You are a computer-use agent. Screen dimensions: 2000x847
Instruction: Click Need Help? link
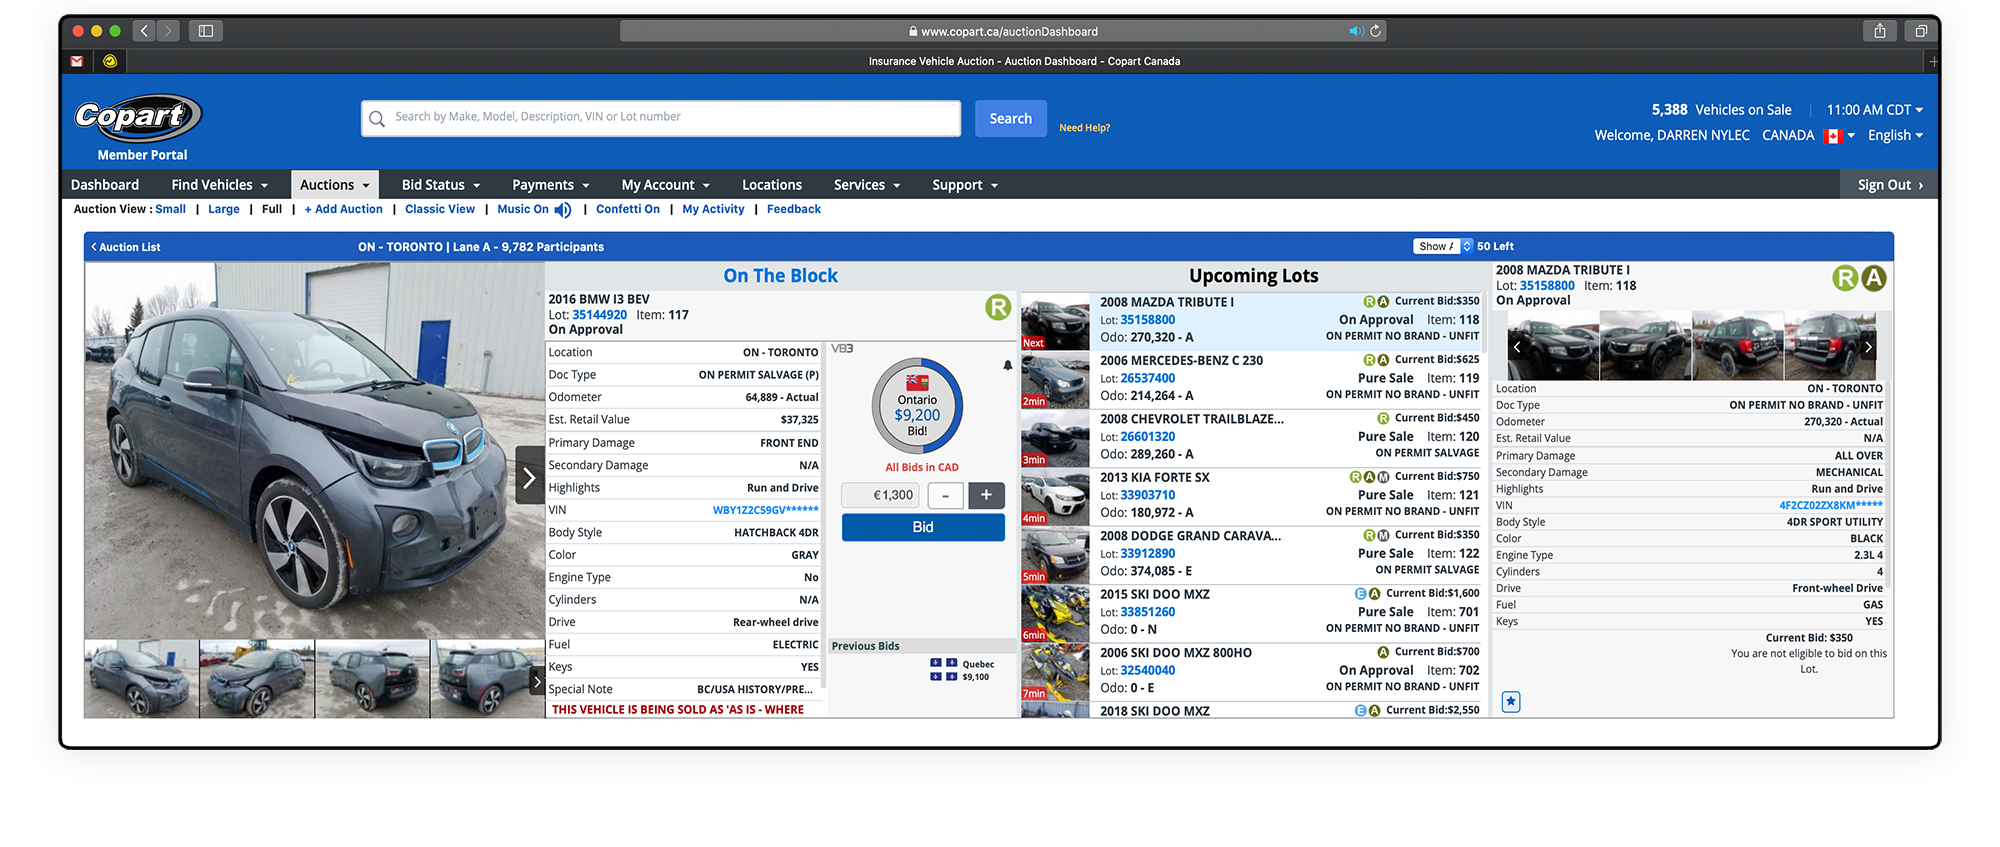1085,128
